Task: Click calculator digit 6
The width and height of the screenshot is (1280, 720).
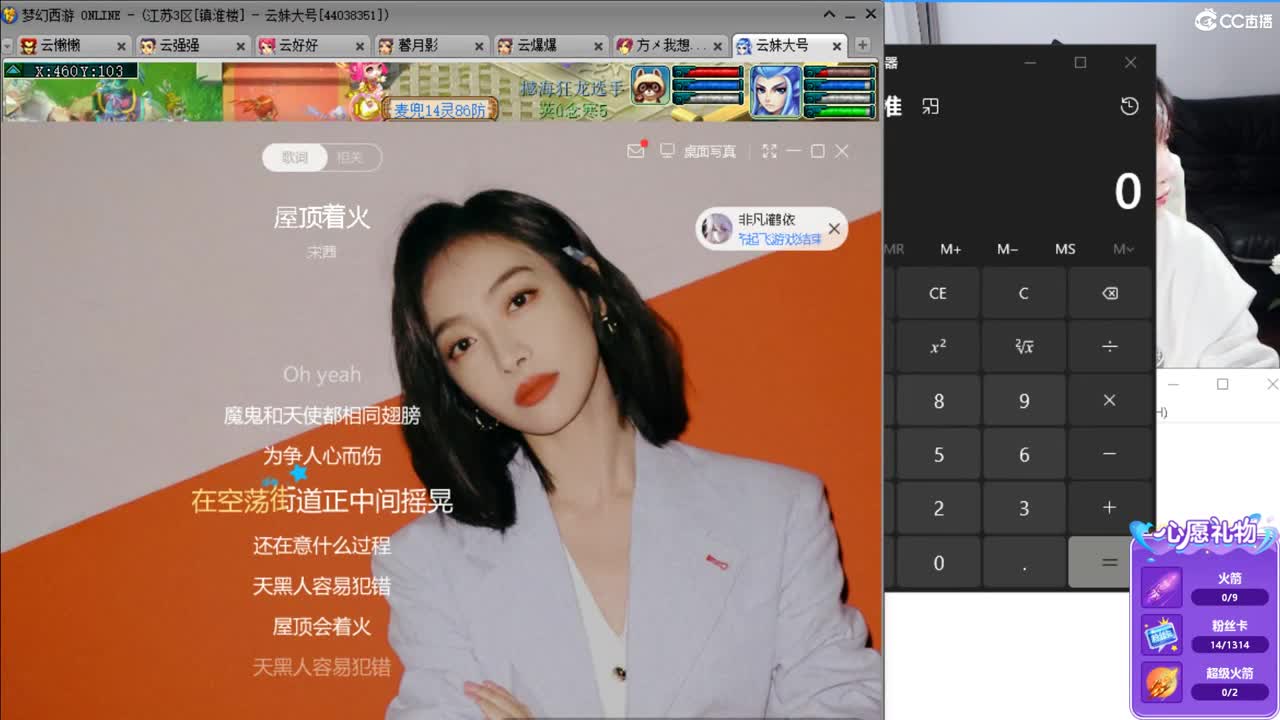Action: click(x=1023, y=454)
